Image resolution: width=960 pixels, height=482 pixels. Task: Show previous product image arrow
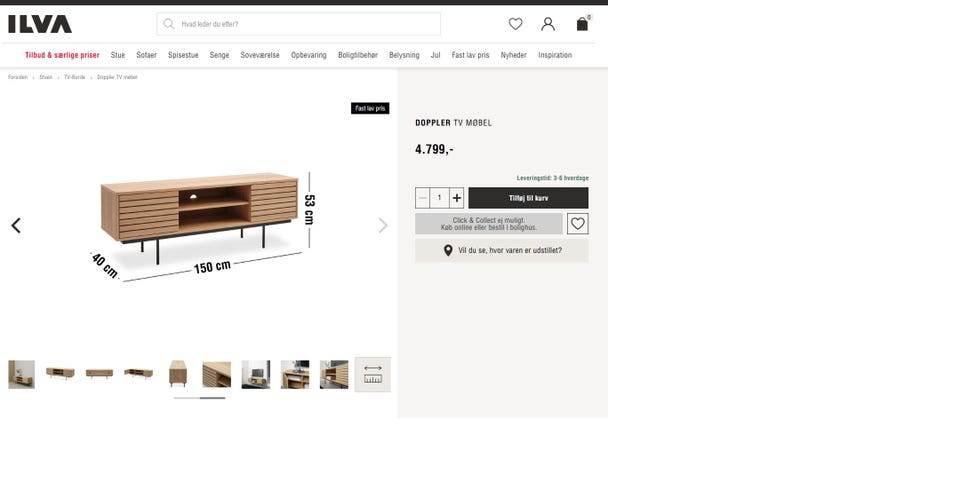point(16,225)
